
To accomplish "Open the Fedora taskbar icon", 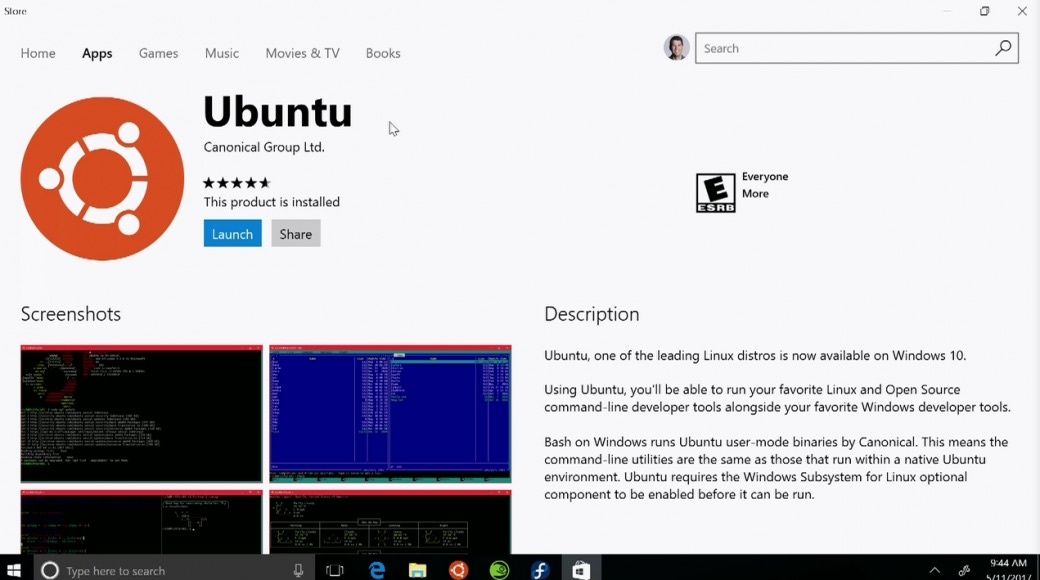I will click(x=540, y=570).
